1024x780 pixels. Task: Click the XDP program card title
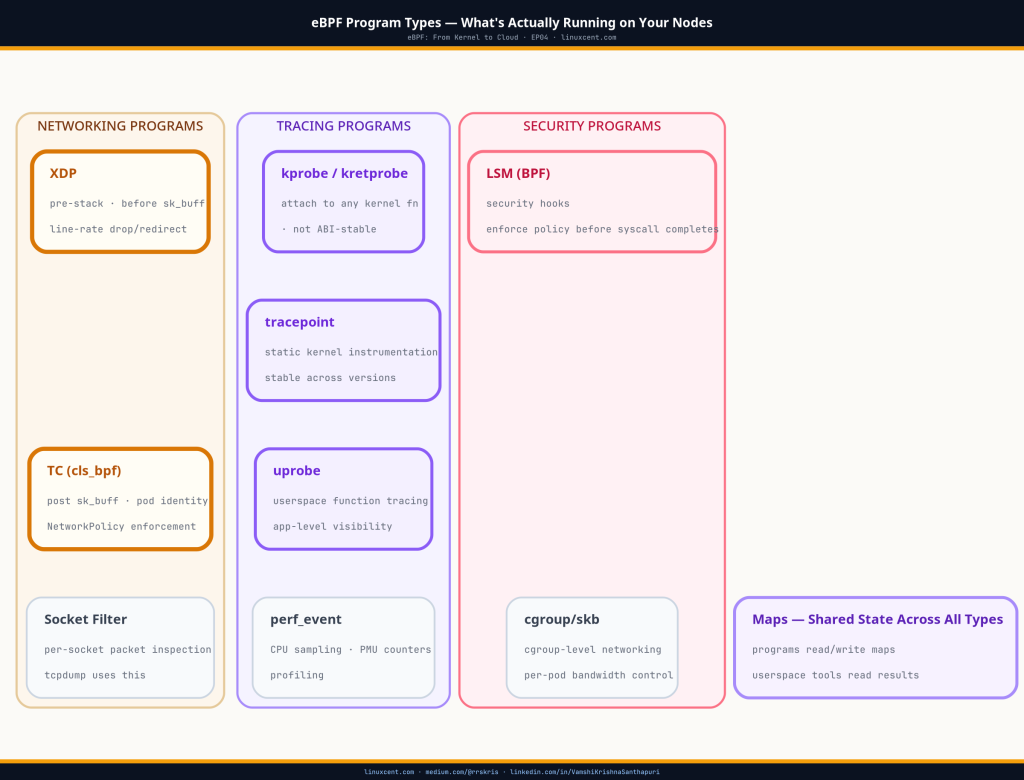[63, 173]
